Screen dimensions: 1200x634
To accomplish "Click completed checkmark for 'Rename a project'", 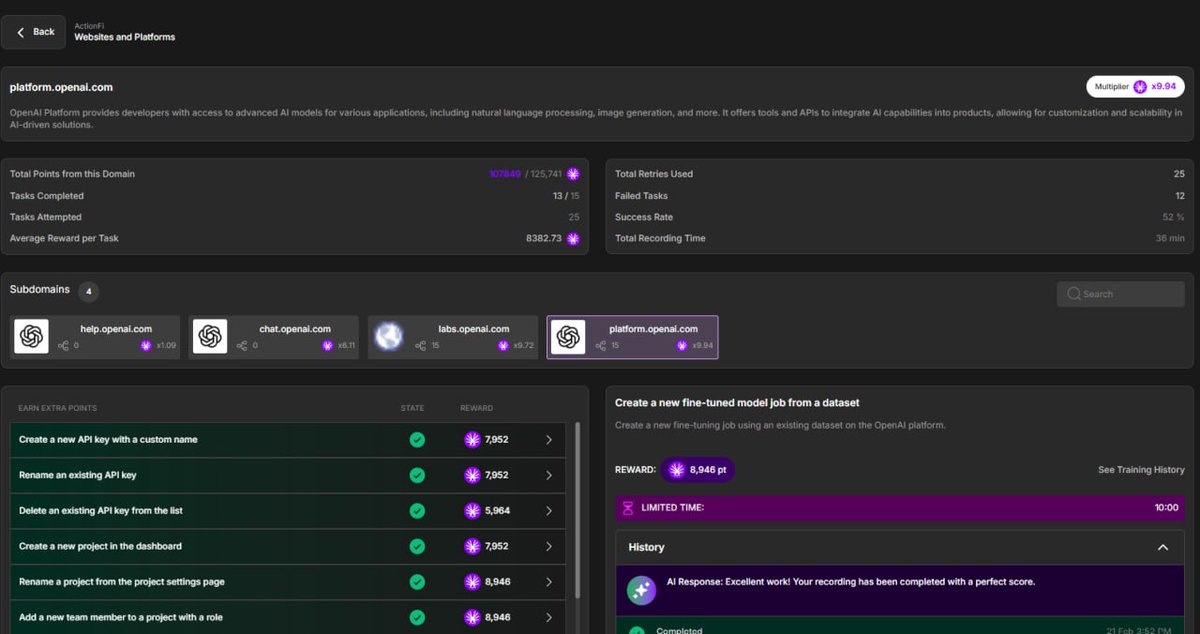I will coord(417,582).
